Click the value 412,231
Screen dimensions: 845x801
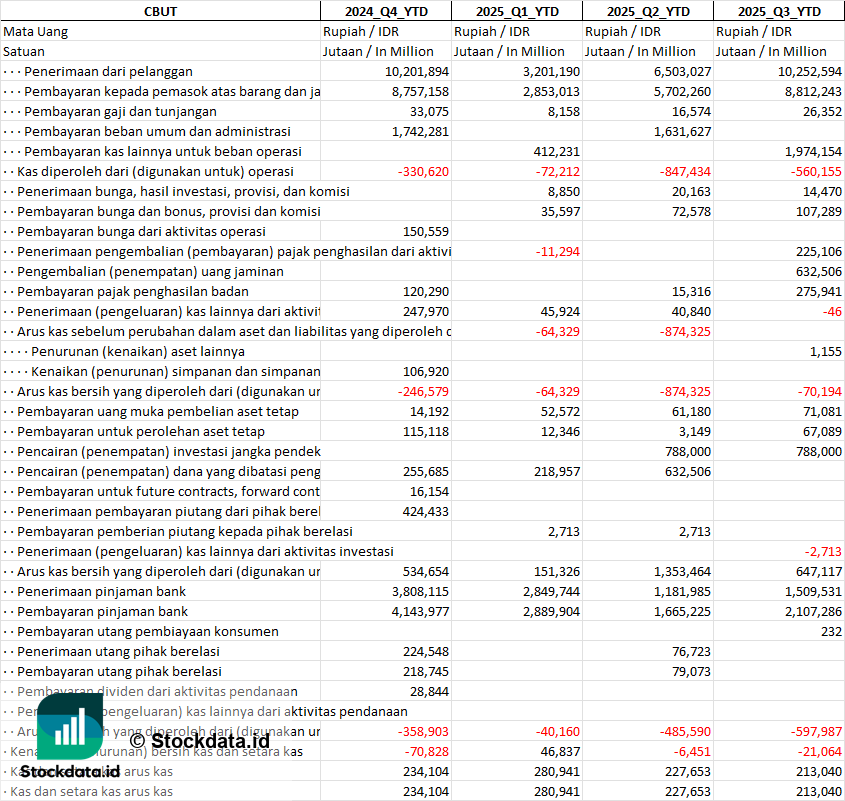point(557,151)
